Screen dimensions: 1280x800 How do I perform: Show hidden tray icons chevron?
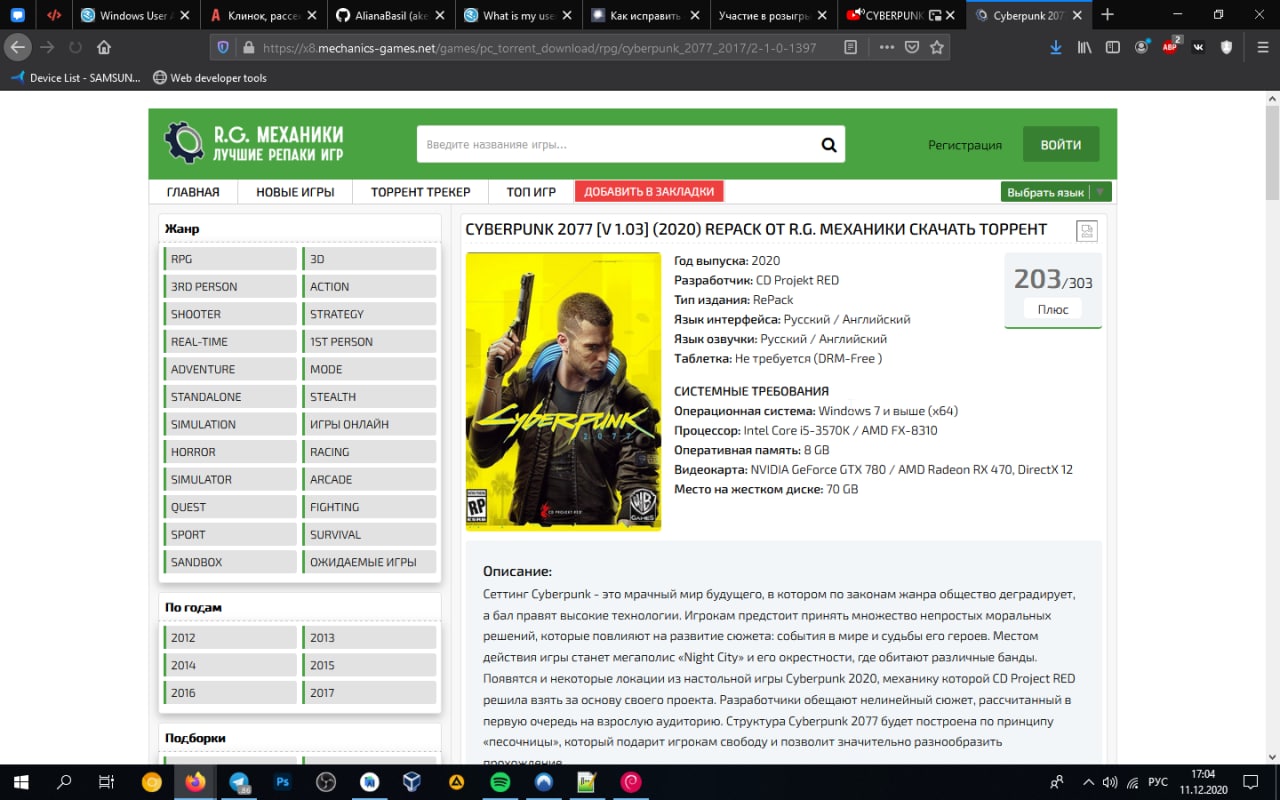pos(1086,782)
